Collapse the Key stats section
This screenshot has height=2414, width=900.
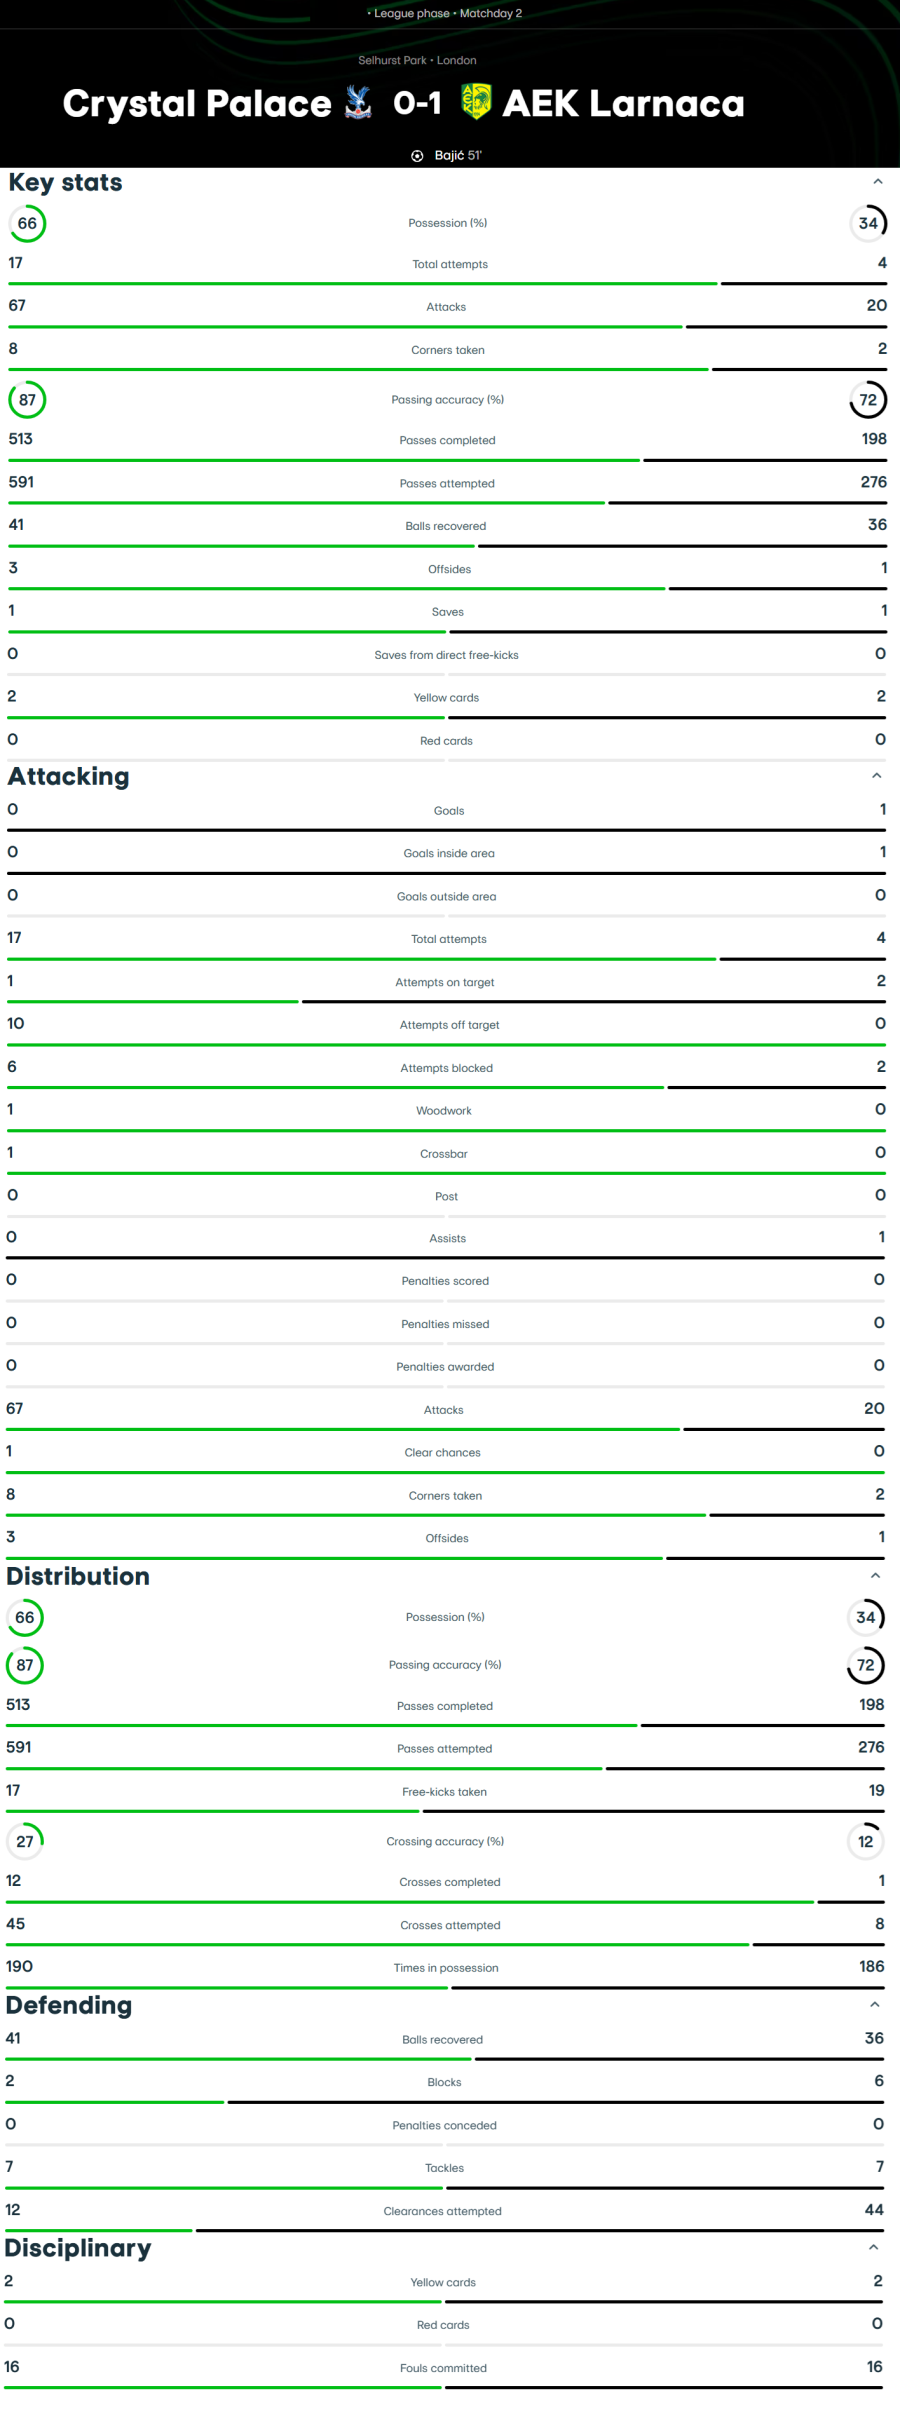(x=878, y=182)
